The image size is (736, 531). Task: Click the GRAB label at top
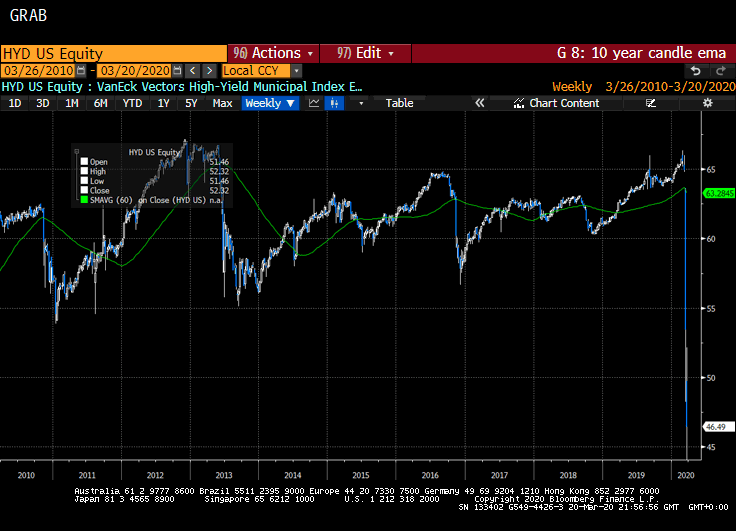click(x=28, y=15)
